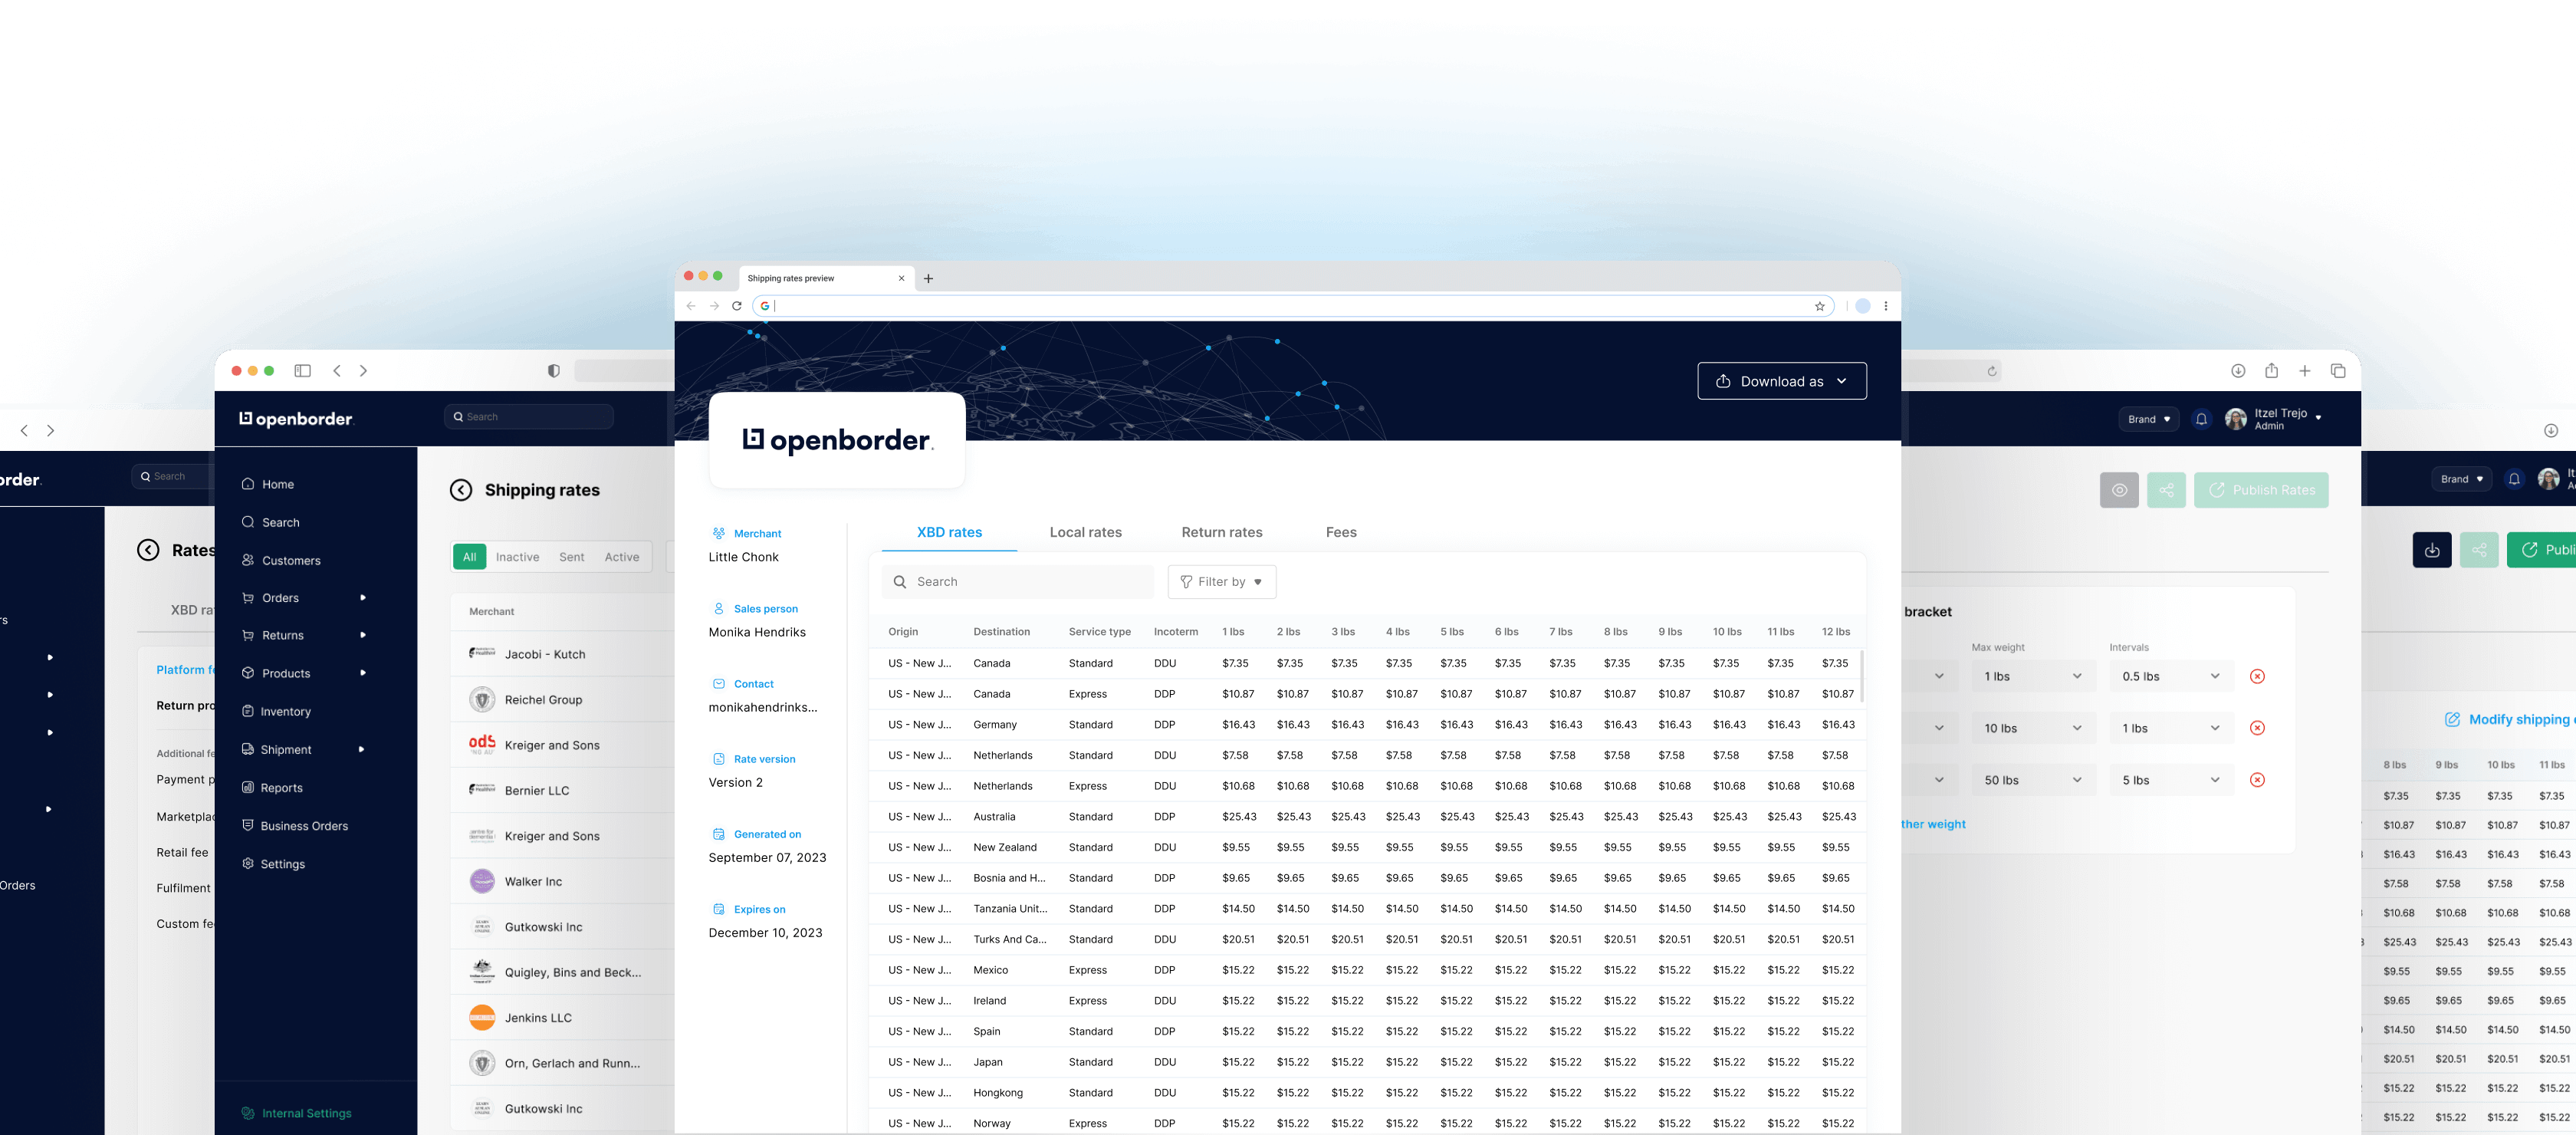Click the Service type column header

pos(1099,632)
